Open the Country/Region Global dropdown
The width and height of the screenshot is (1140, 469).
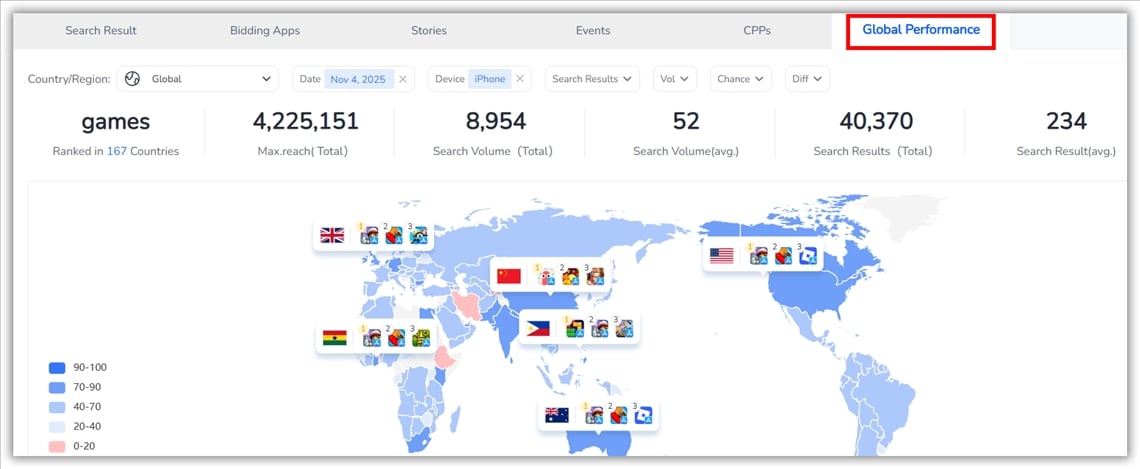198,79
